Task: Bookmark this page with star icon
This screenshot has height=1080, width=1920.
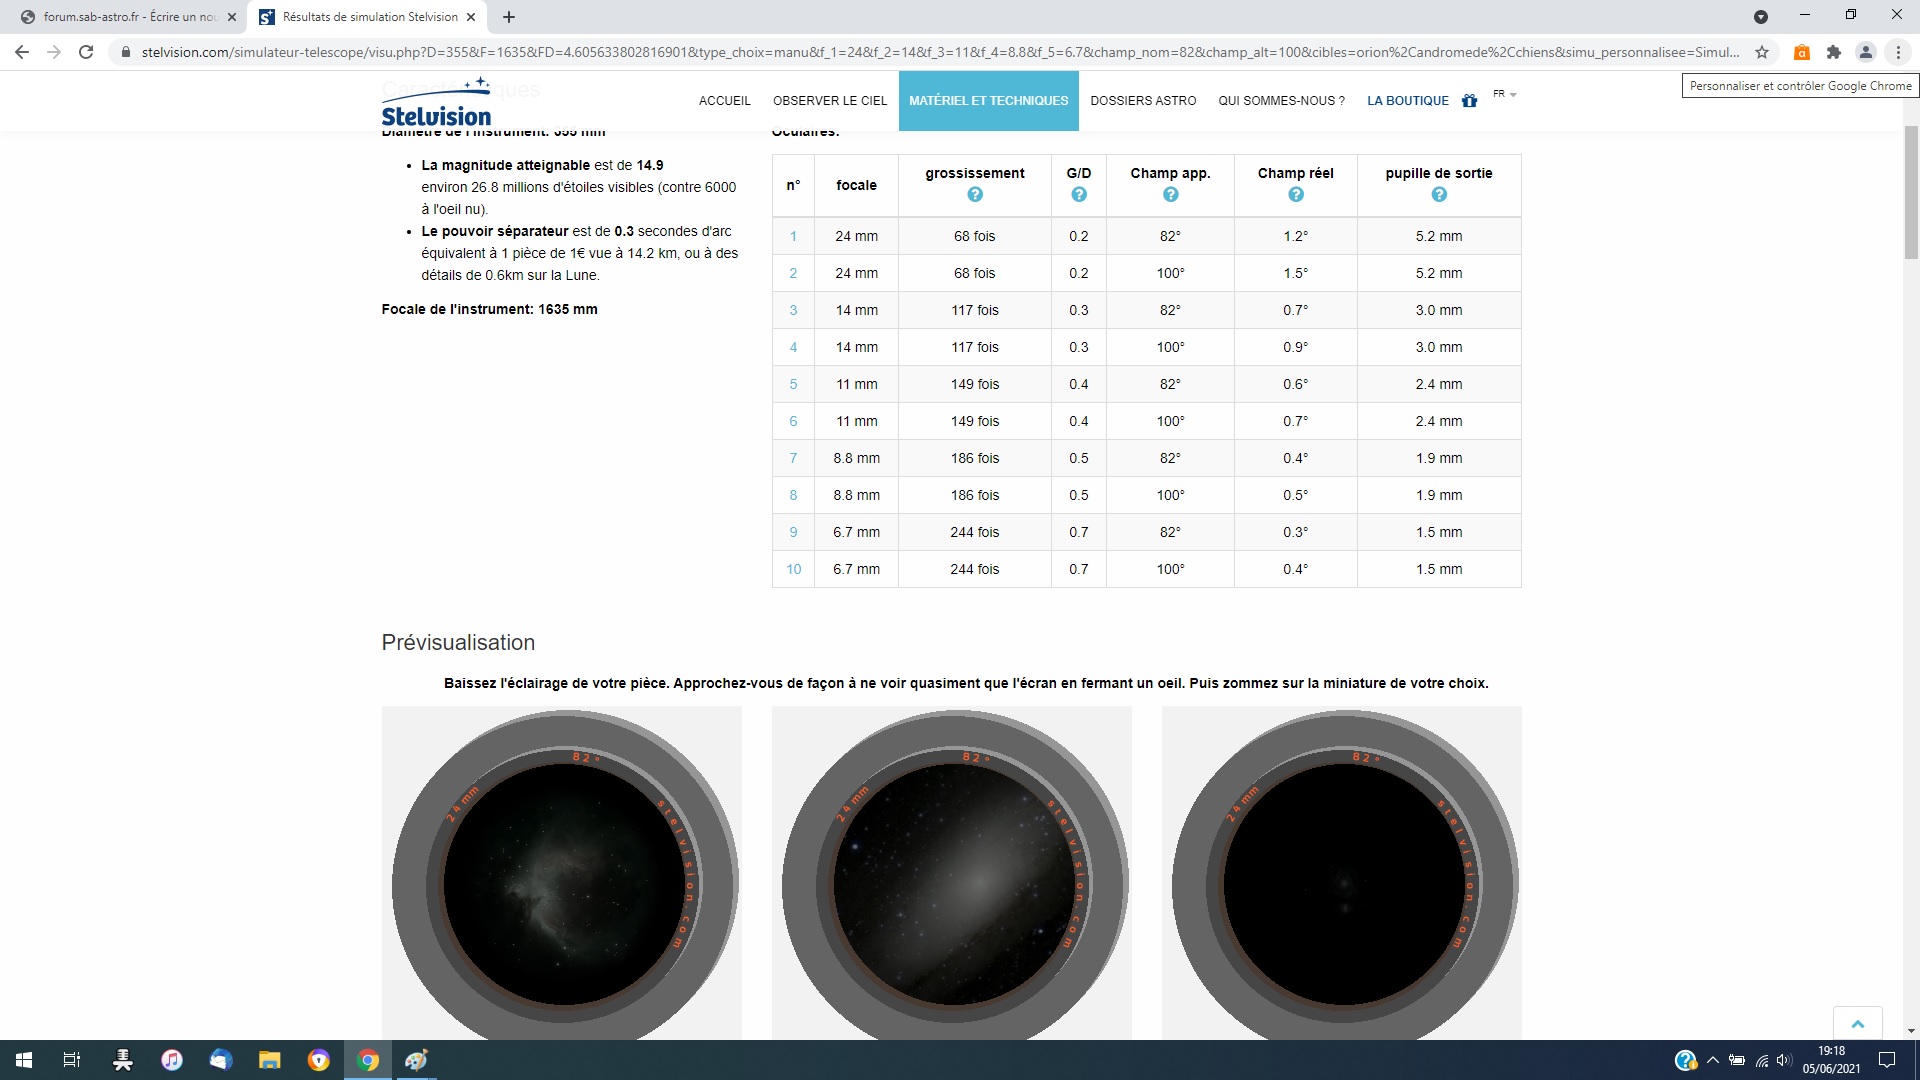Action: tap(1762, 52)
